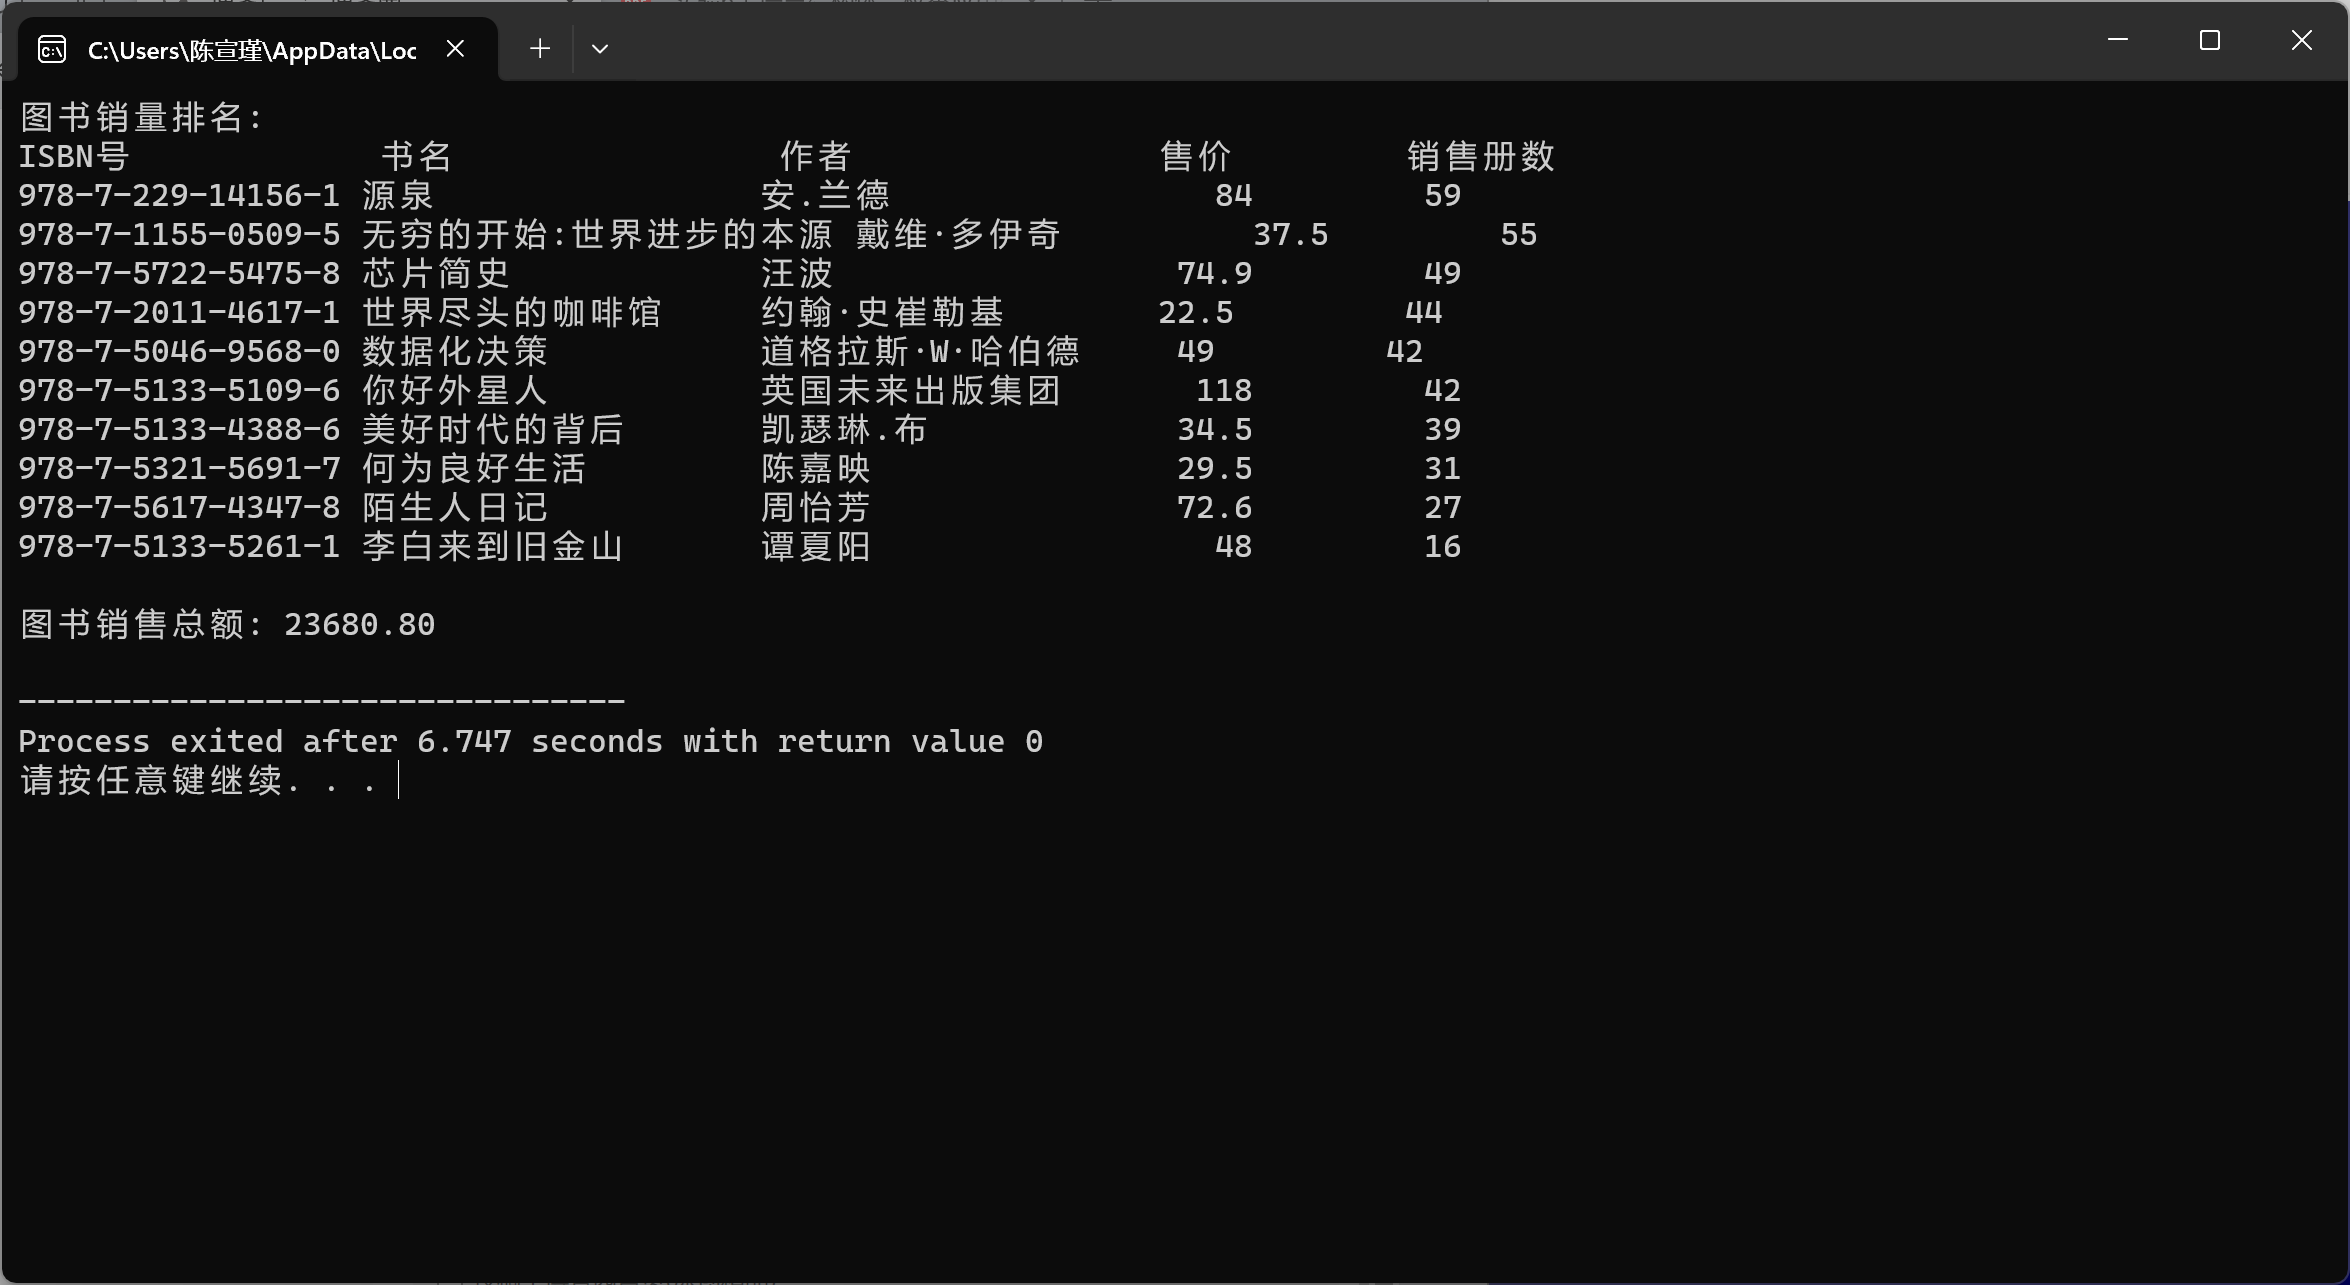The height and width of the screenshot is (1285, 2350).
Task: Click the author name 戴维·多伊奇
Action: (957, 234)
